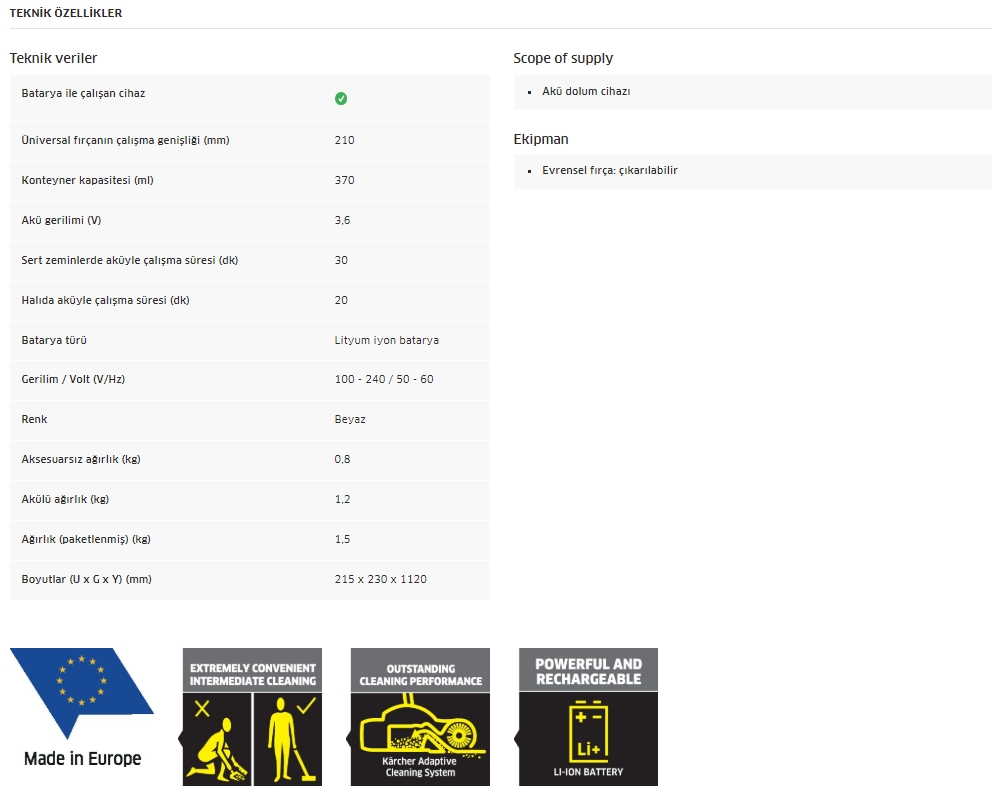The width and height of the screenshot is (992, 792).
Task: Click Sert zeminlerde aküyle çalışma süresi label
Action: pyautogui.click(x=130, y=260)
